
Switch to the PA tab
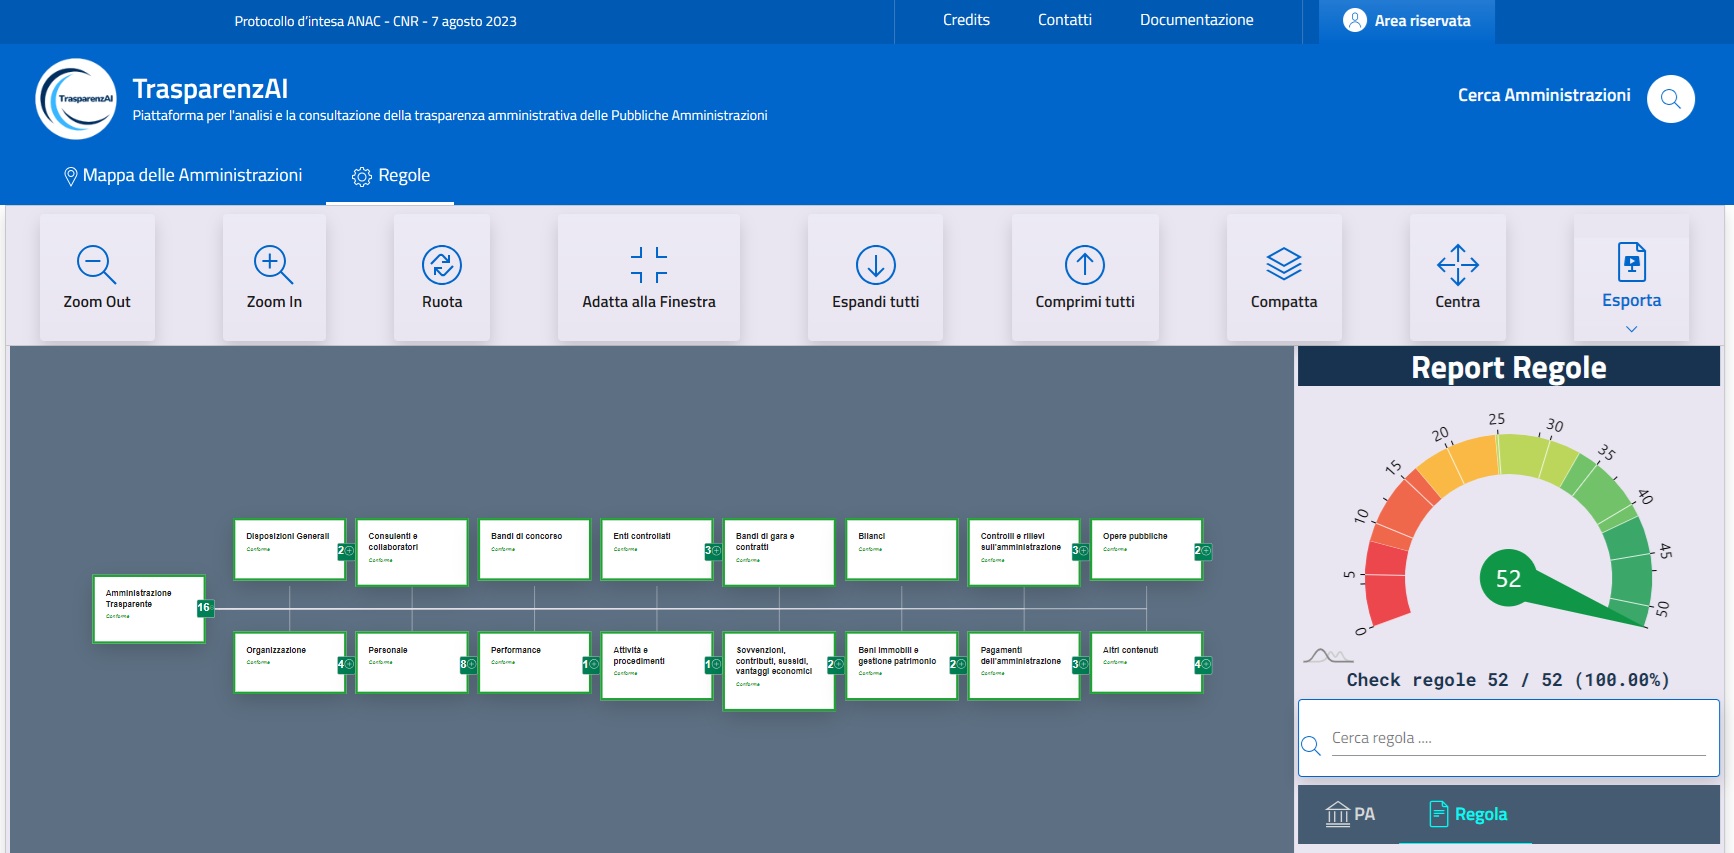click(x=1350, y=814)
